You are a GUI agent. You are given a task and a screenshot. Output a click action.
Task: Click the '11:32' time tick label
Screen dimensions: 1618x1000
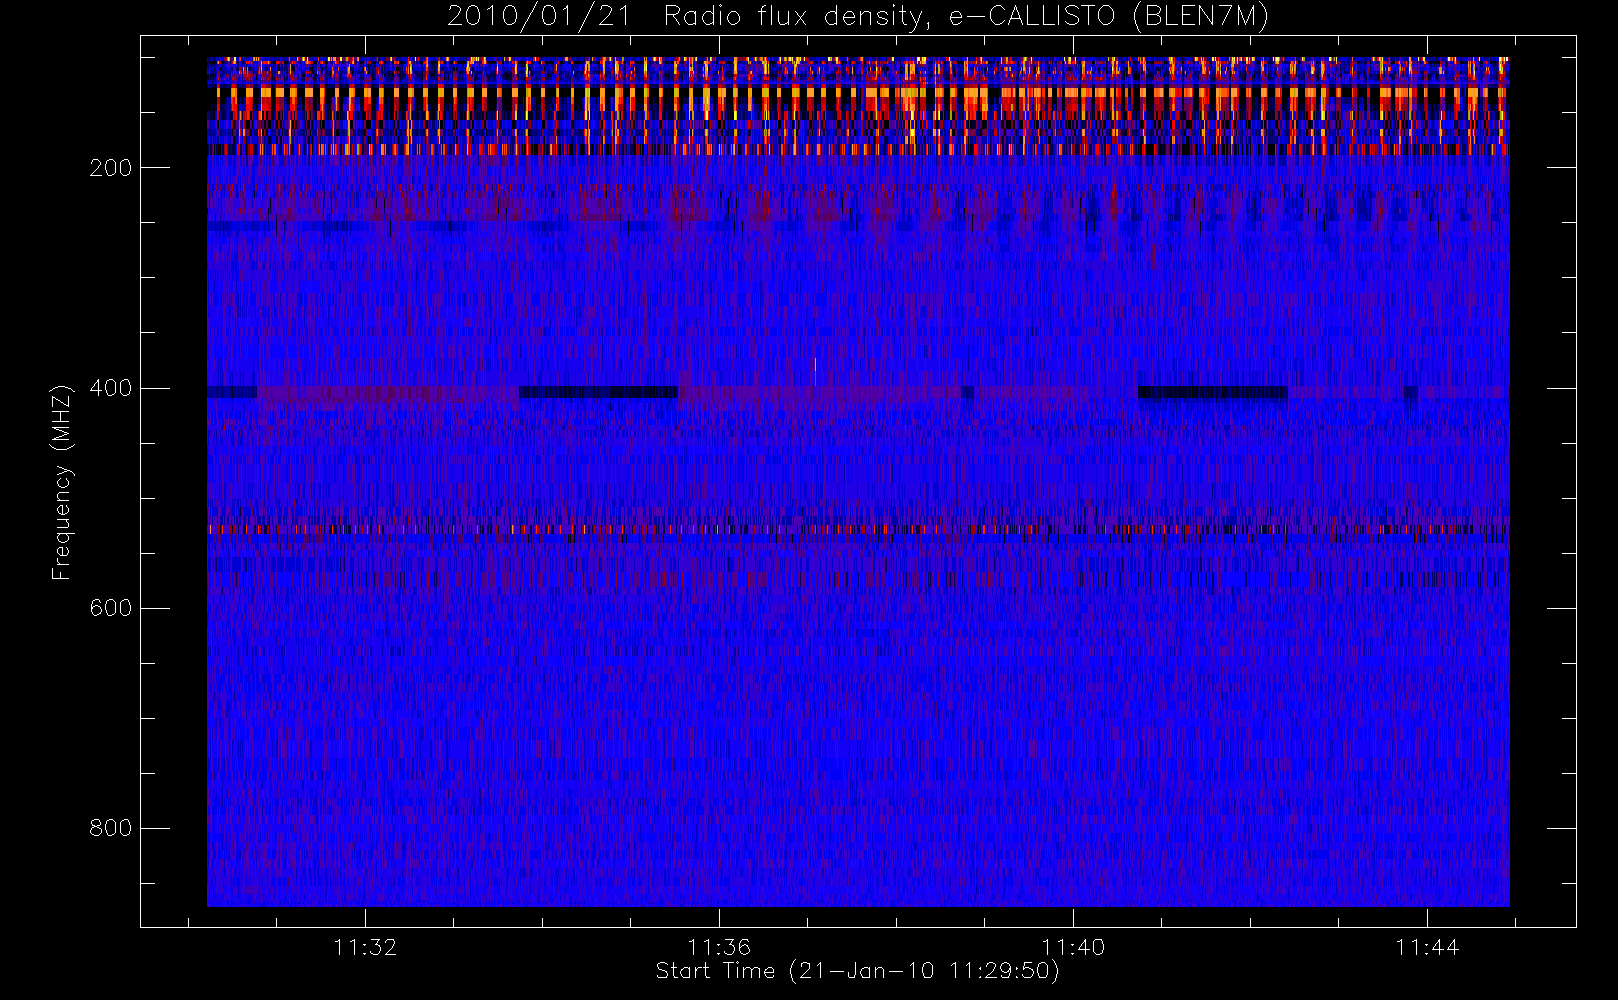point(365,947)
